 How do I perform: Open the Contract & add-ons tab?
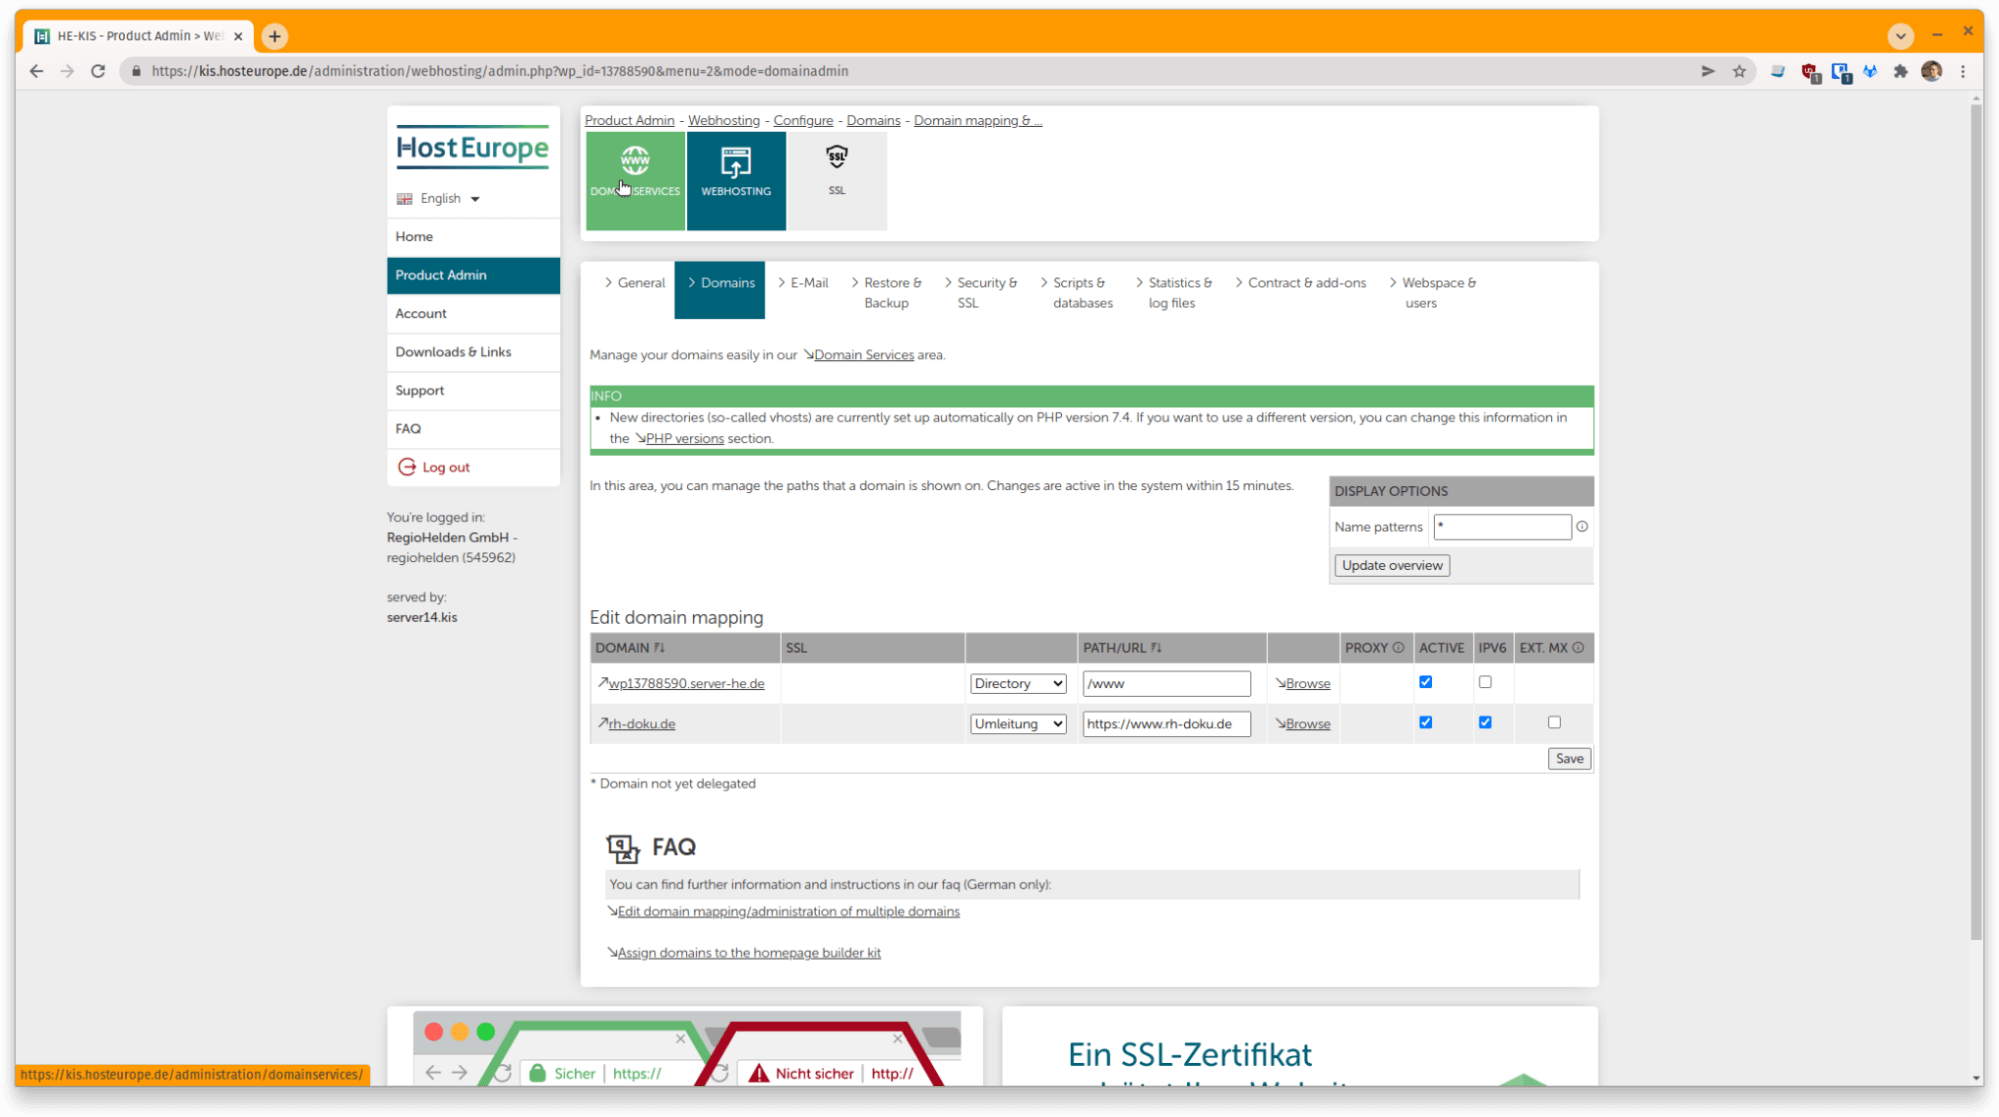pyautogui.click(x=1300, y=283)
